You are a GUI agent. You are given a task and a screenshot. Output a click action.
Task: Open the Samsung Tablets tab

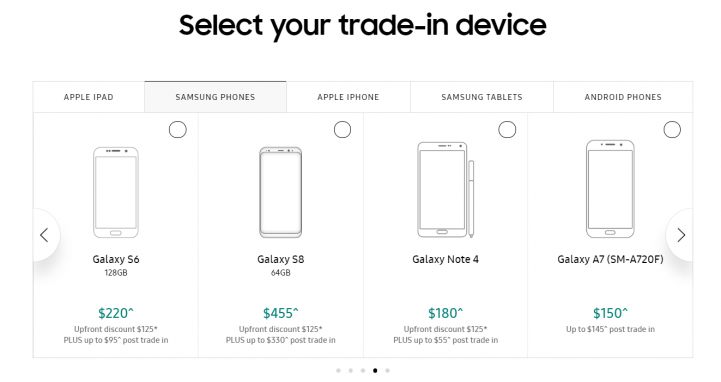click(x=482, y=97)
